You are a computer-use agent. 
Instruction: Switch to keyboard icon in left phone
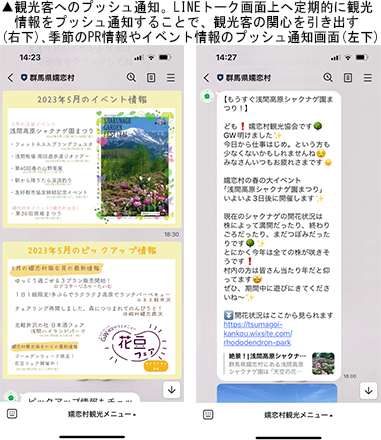click(x=12, y=414)
